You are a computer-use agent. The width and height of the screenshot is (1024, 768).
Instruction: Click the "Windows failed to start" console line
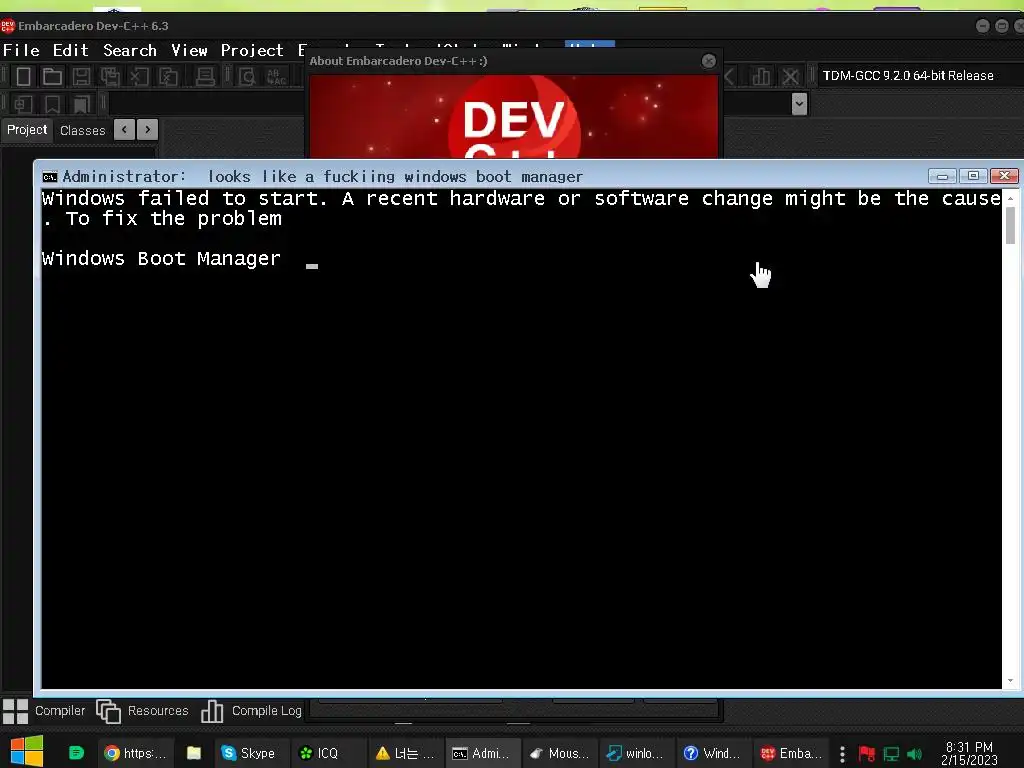pos(521,199)
